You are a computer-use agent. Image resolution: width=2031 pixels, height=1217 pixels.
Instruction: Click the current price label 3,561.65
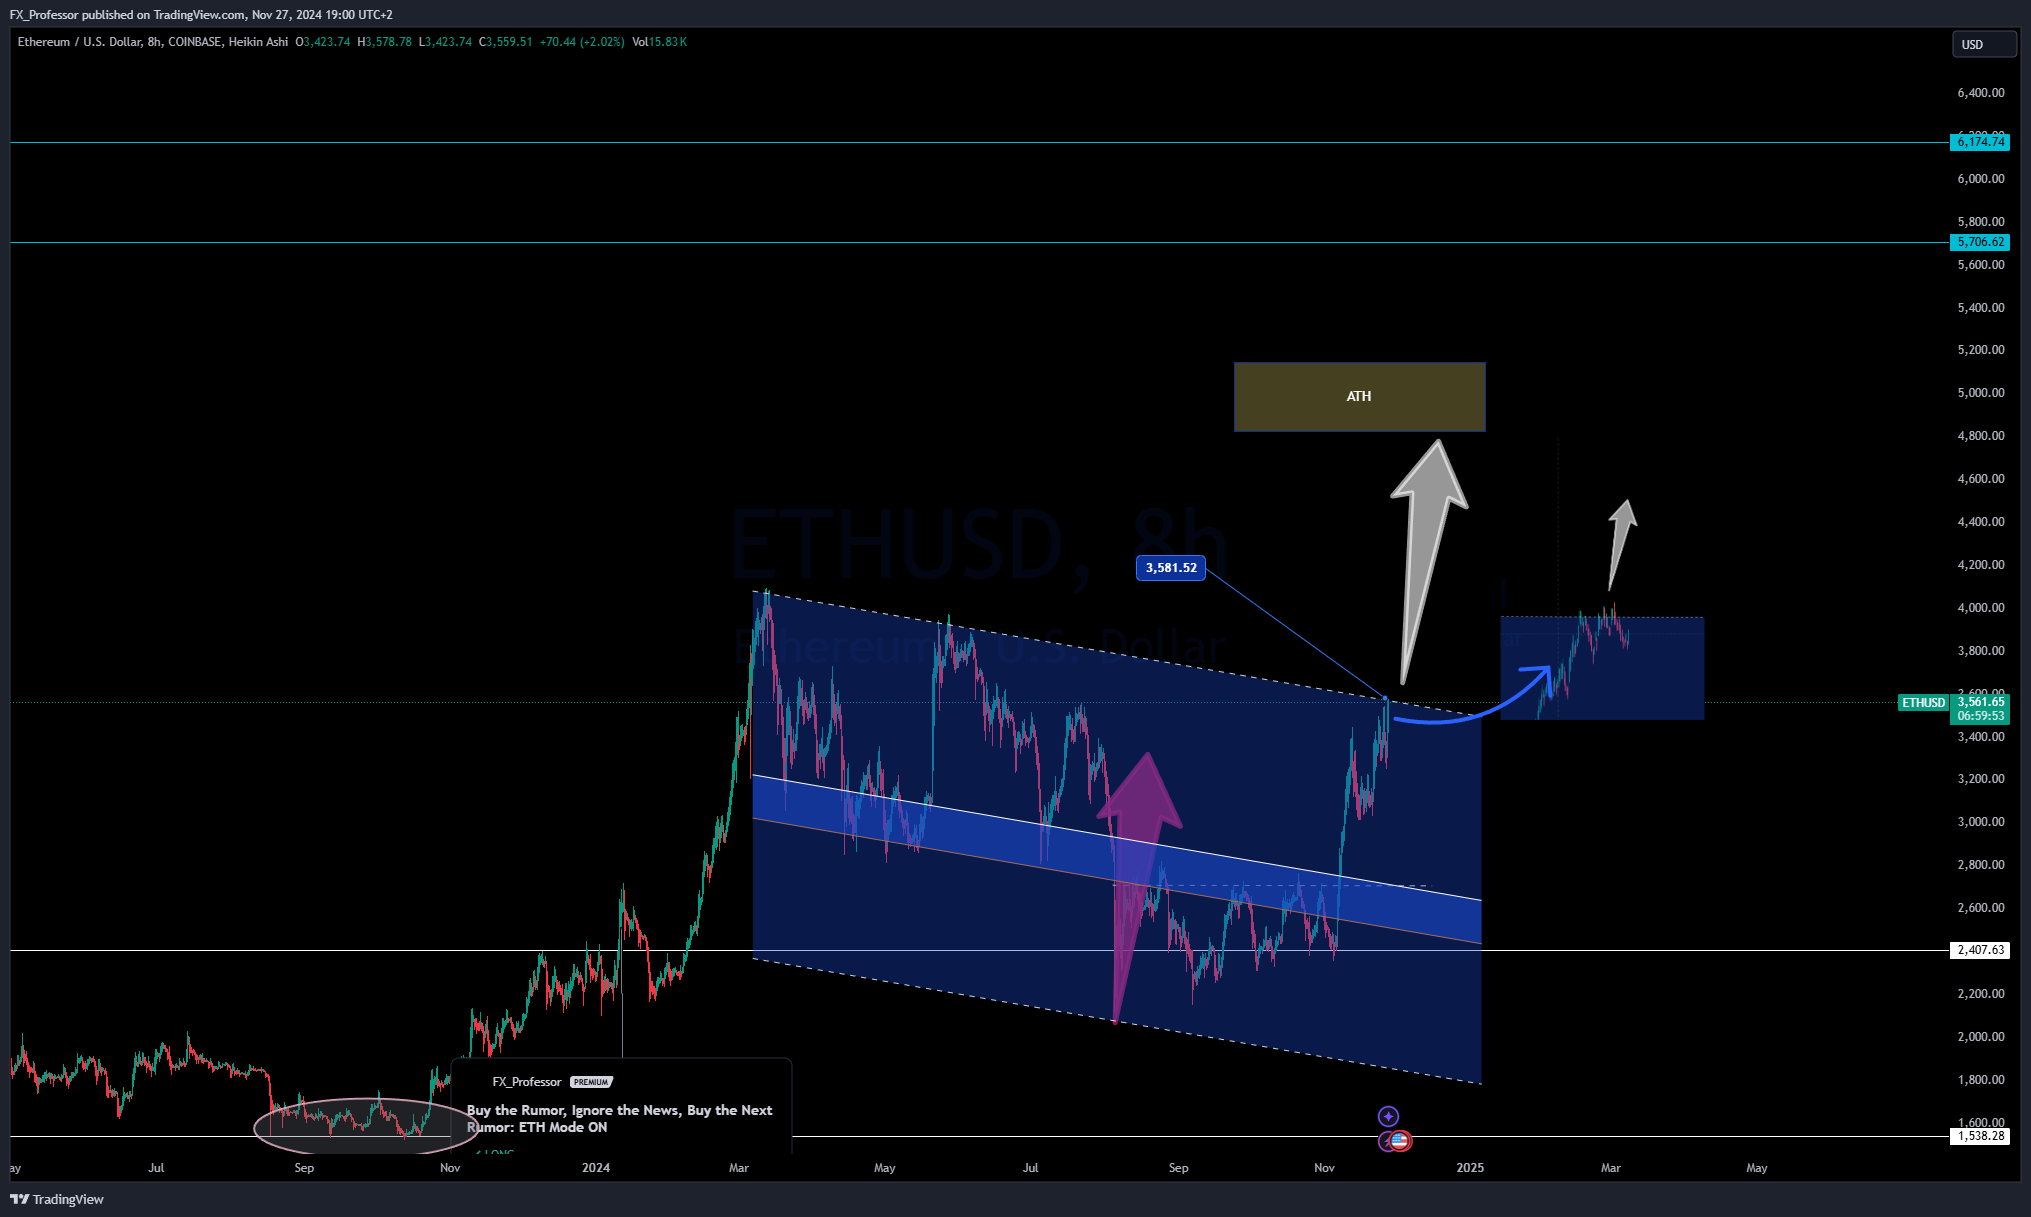(x=1980, y=702)
